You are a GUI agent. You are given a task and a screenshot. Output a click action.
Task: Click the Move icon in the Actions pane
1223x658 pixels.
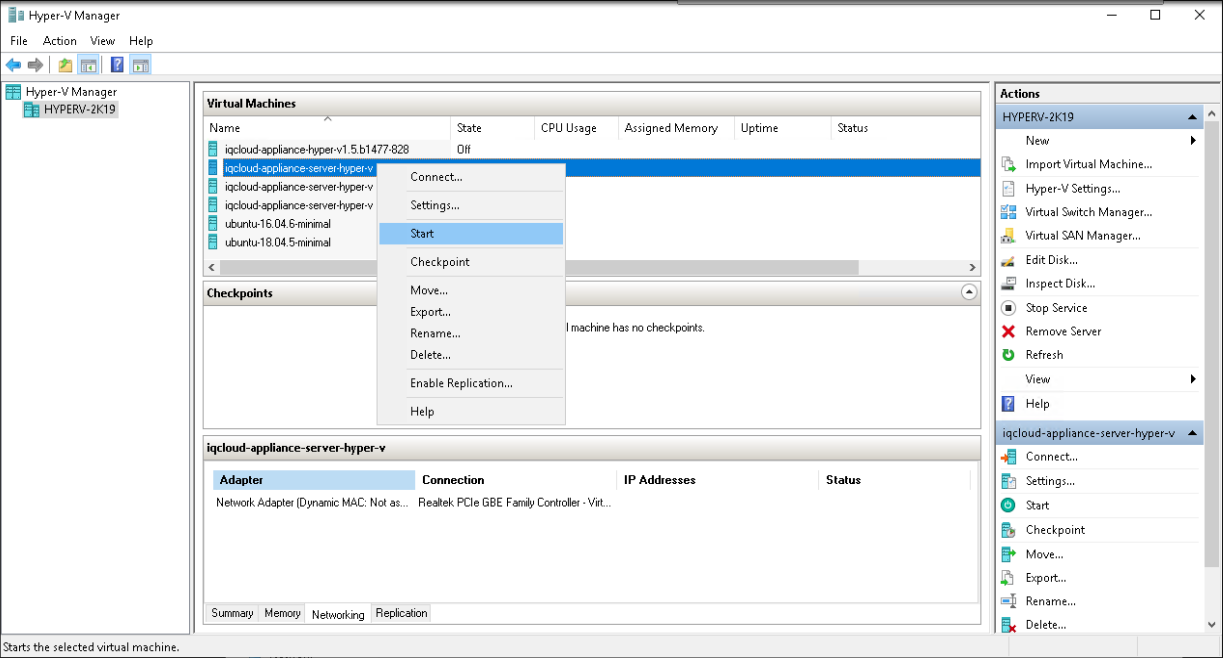(1008, 554)
